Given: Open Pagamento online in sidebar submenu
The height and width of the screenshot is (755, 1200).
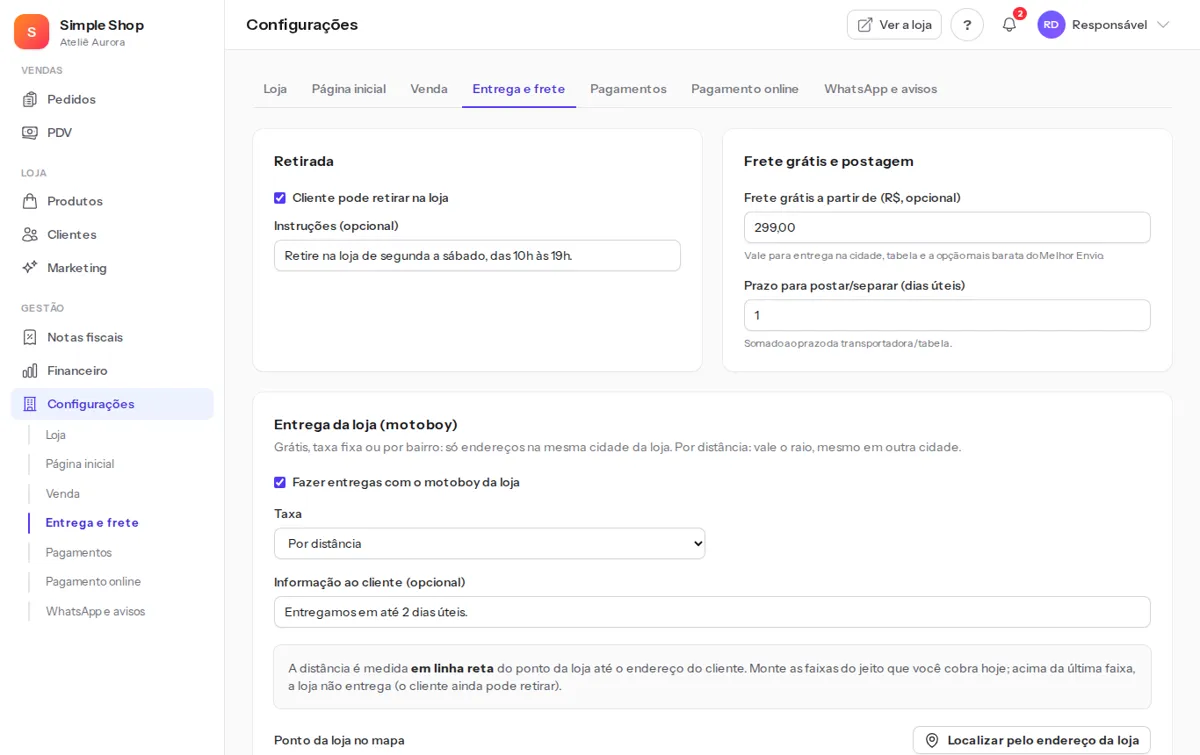Looking at the screenshot, I should click(93, 582).
